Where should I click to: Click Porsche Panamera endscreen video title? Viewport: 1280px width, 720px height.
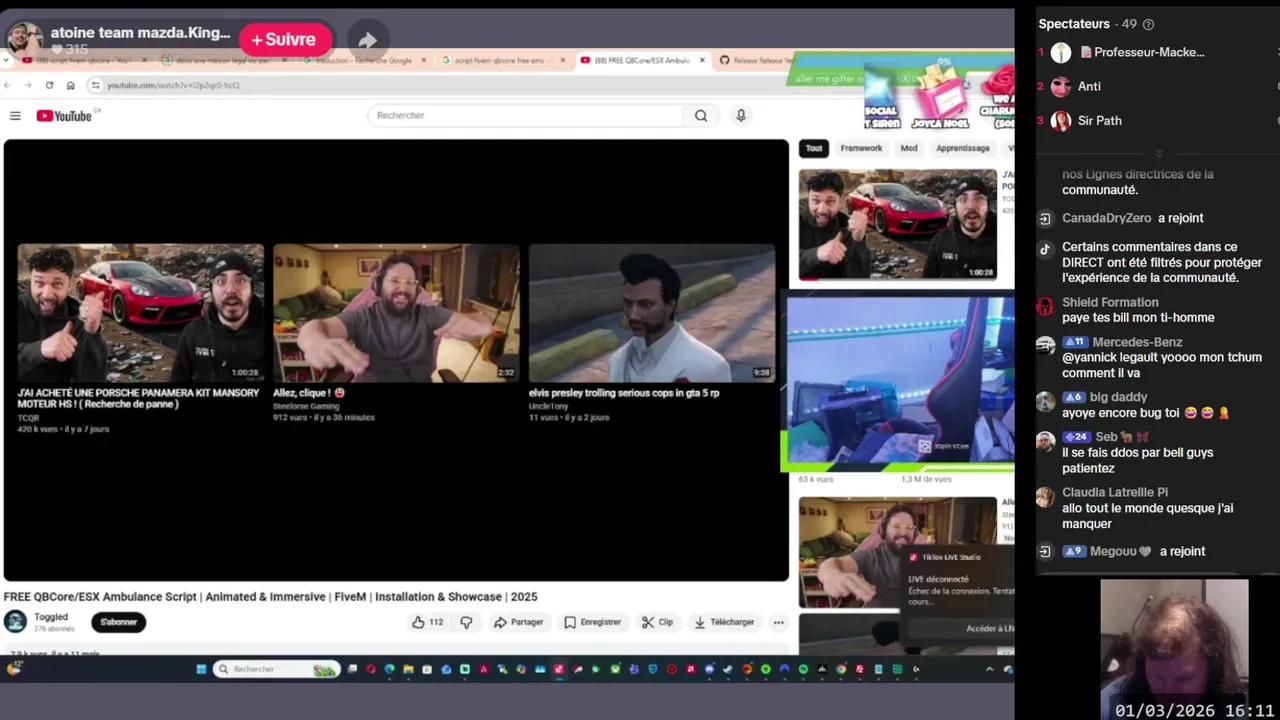tap(138, 398)
